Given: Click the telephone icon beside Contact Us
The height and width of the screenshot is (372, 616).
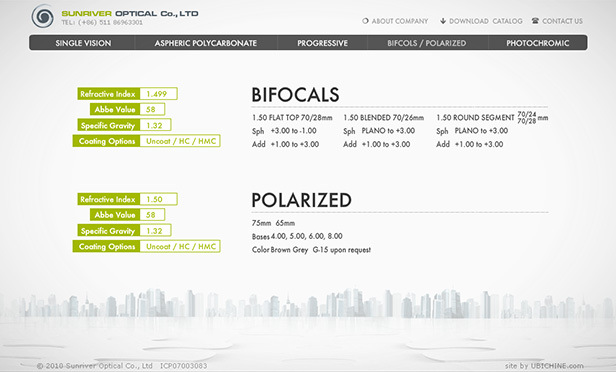Looking at the screenshot, I should pyautogui.click(x=535, y=20).
